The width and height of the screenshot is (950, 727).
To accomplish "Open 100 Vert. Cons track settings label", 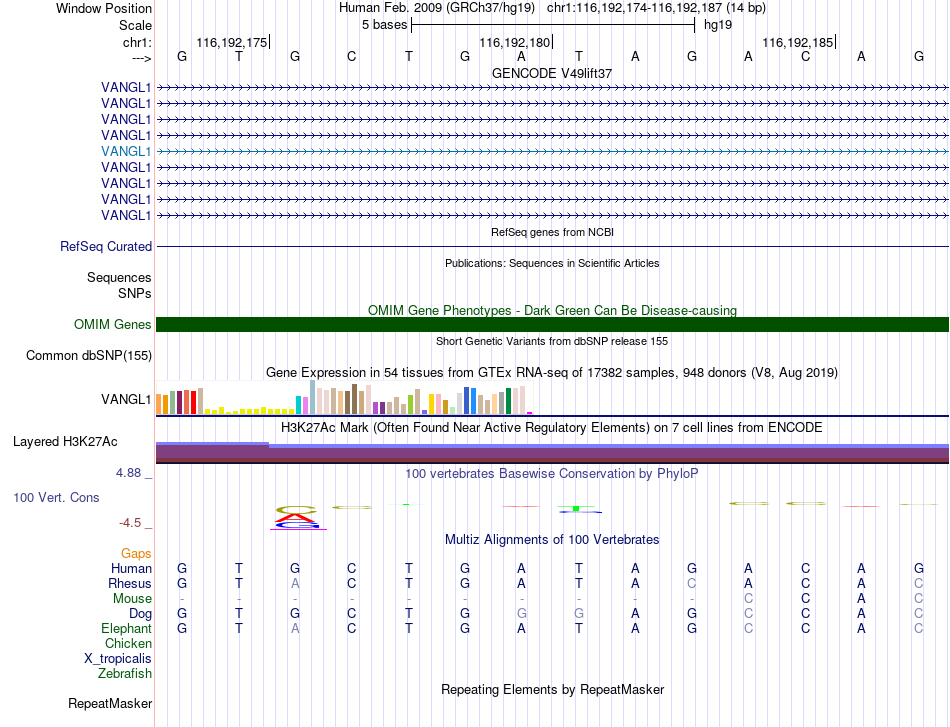I will coord(56,497).
